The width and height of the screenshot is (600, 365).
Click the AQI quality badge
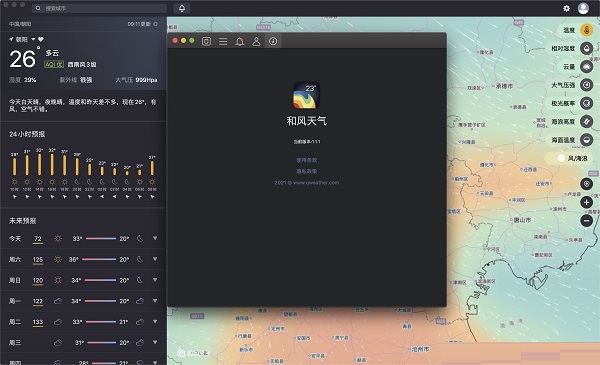click(54, 64)
